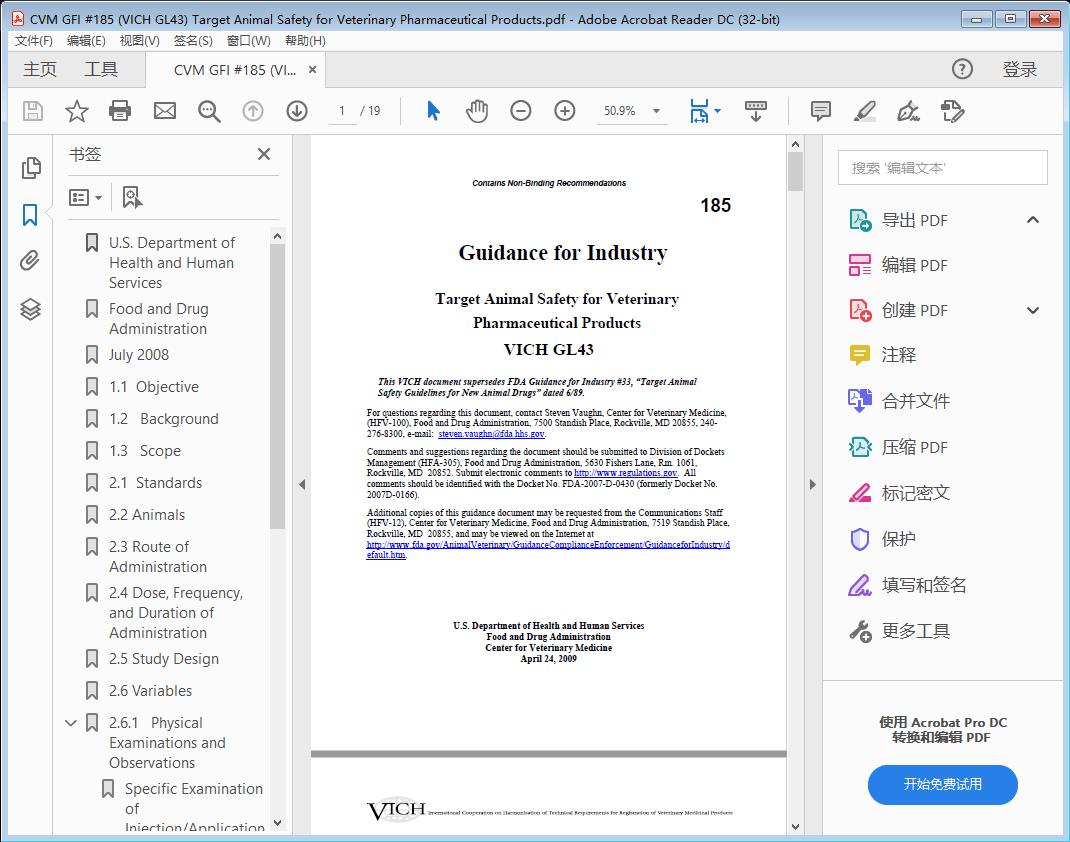Open Page Thumbnails panel

pos(31,168)
